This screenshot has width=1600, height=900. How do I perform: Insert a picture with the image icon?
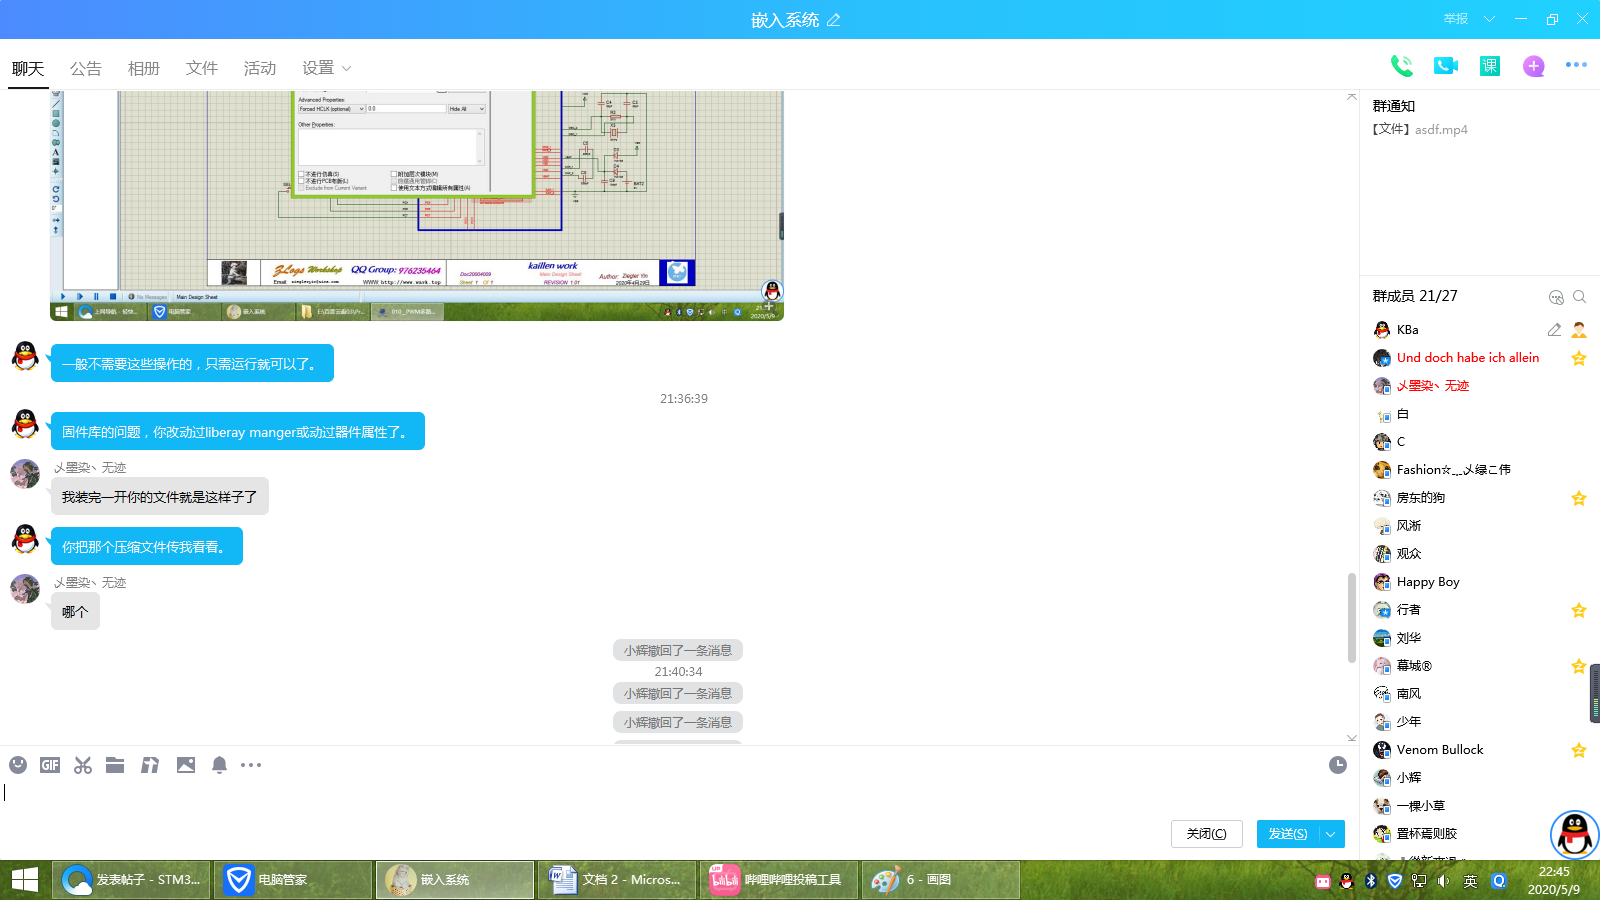click(x=186, y=765)
